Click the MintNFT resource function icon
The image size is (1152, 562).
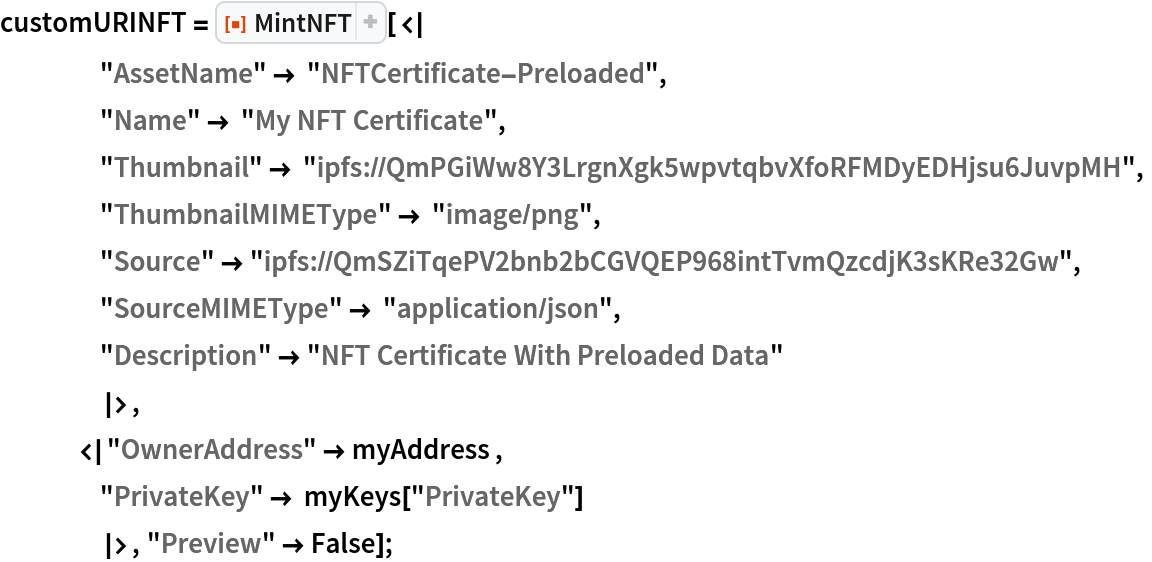[x=236, y=24]
